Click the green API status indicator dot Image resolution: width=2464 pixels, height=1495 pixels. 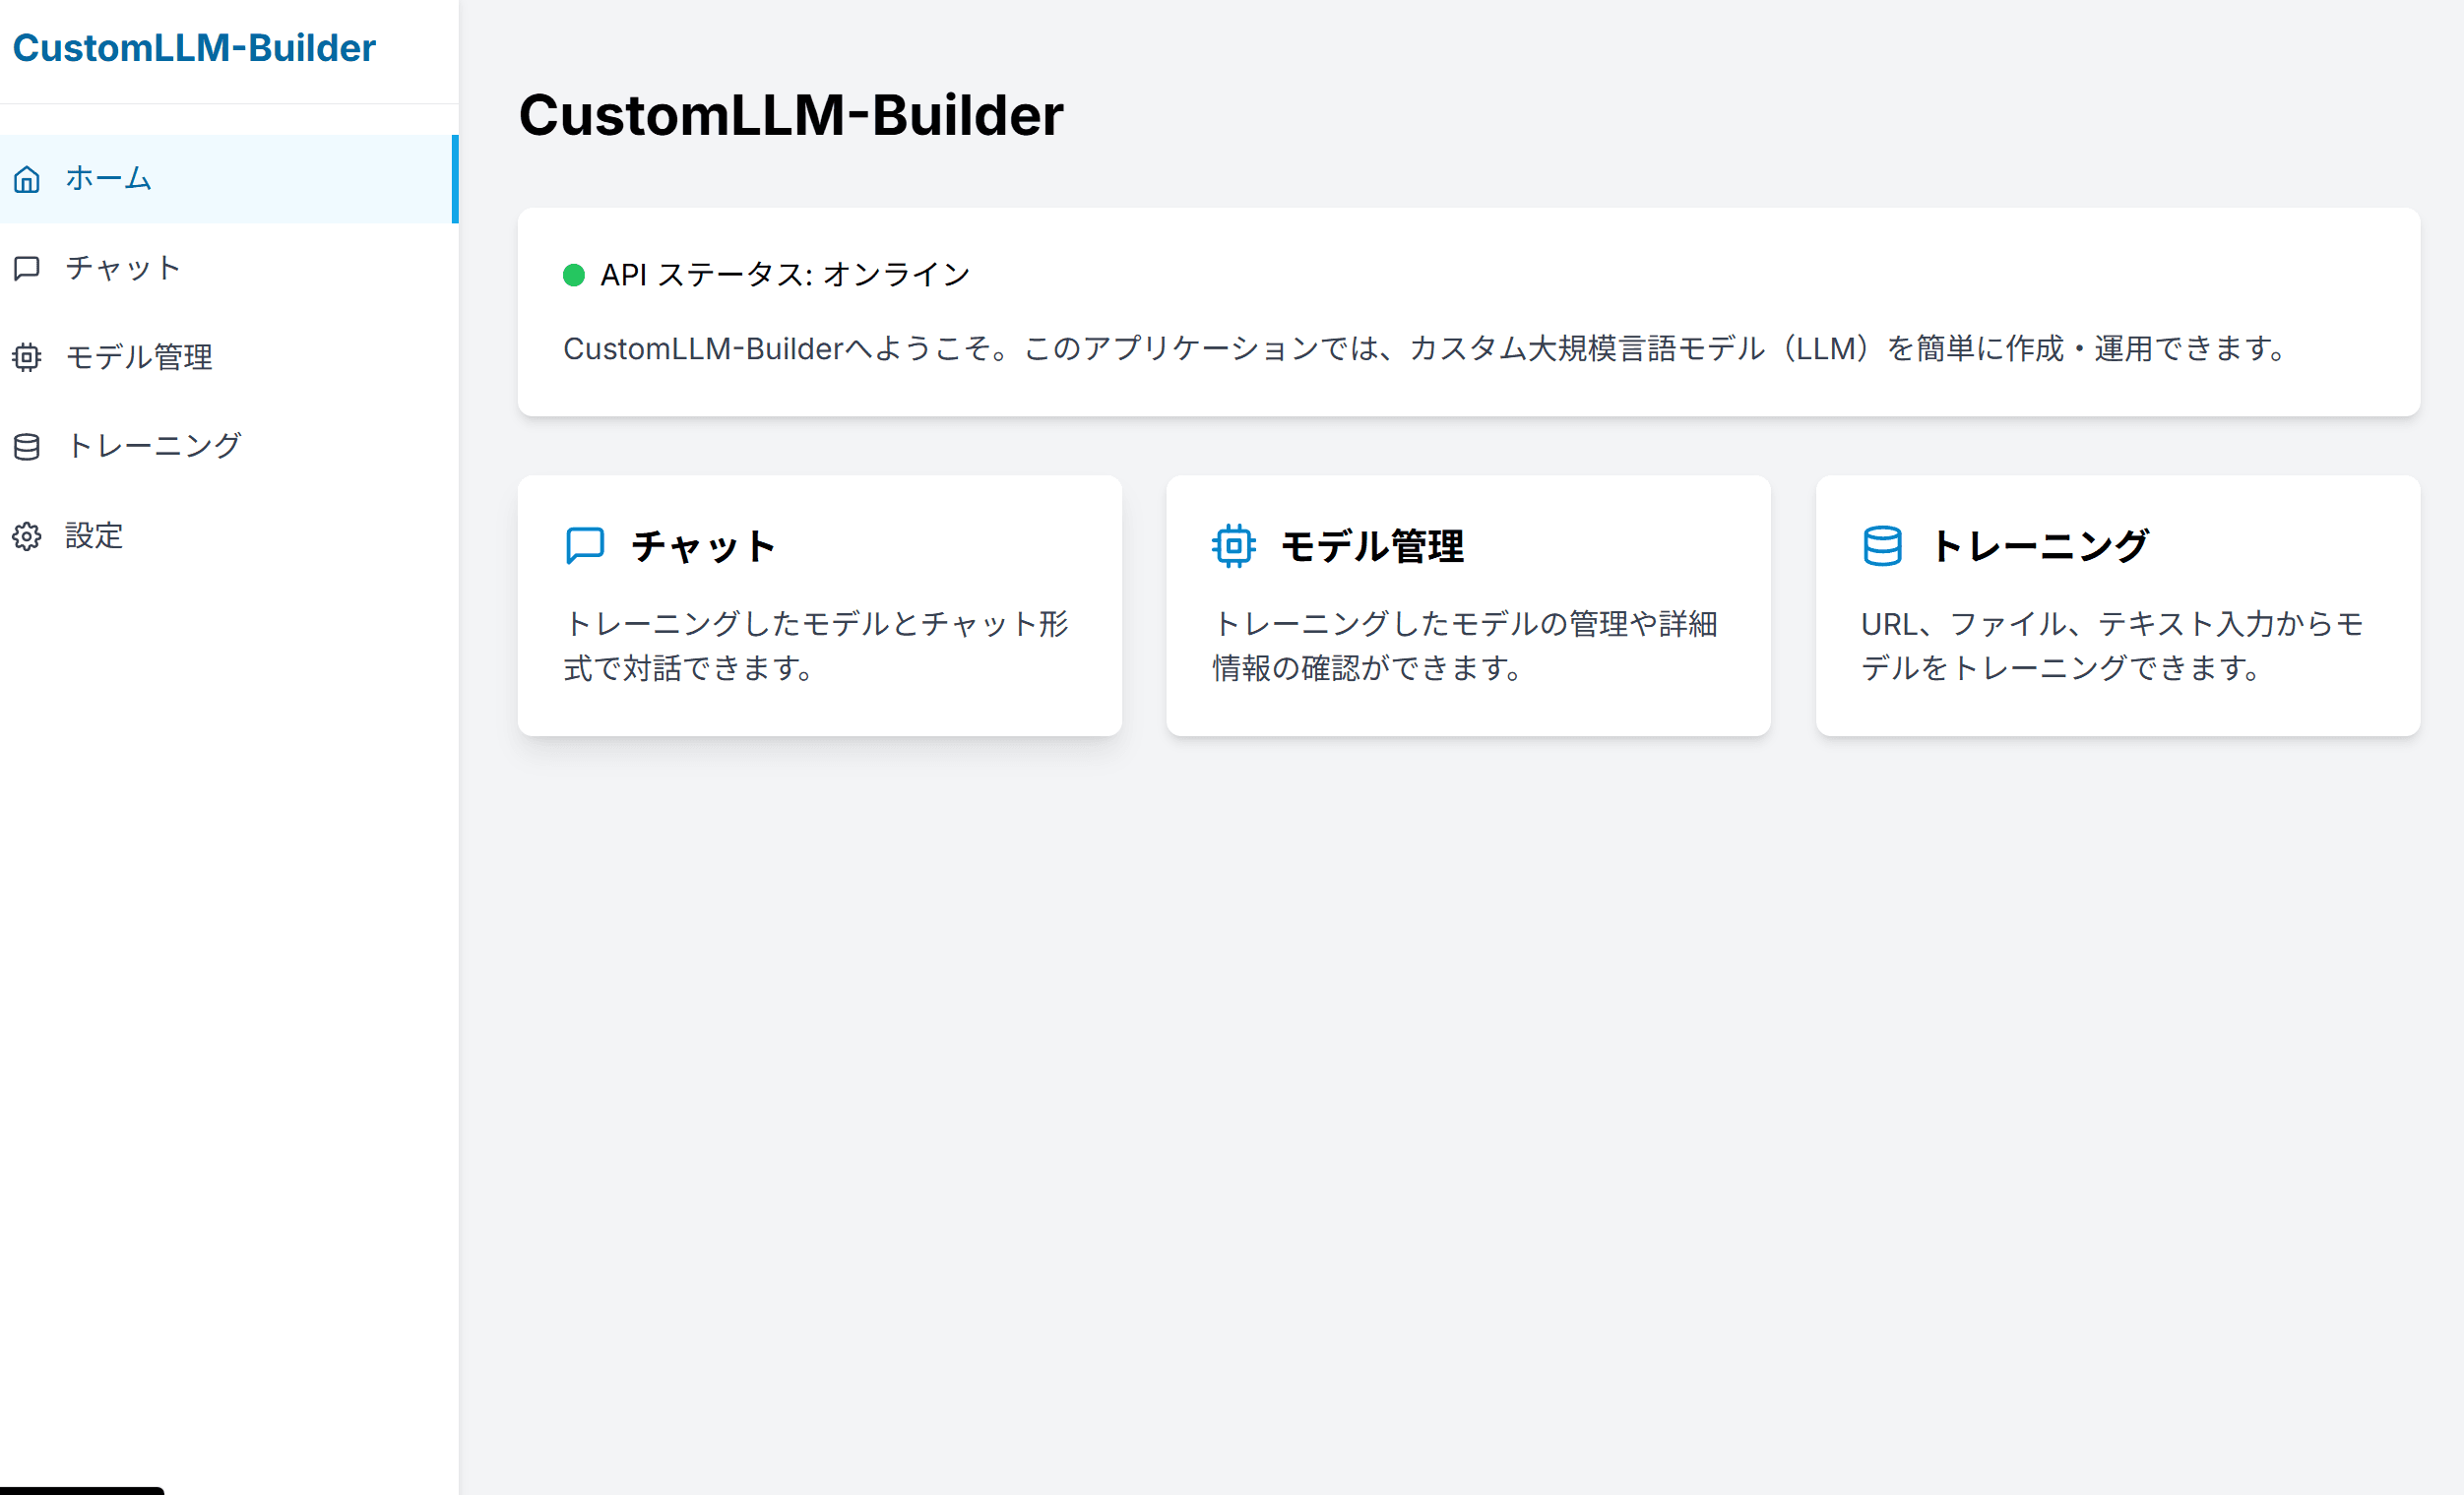pos(574,273)
